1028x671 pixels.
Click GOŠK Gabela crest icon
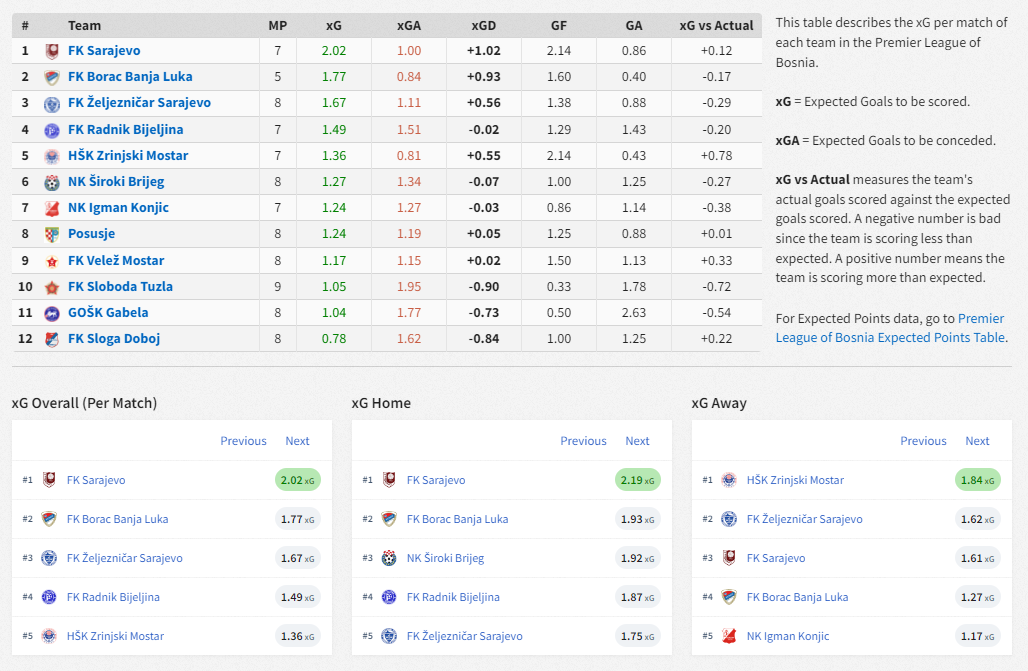point(52,314)
